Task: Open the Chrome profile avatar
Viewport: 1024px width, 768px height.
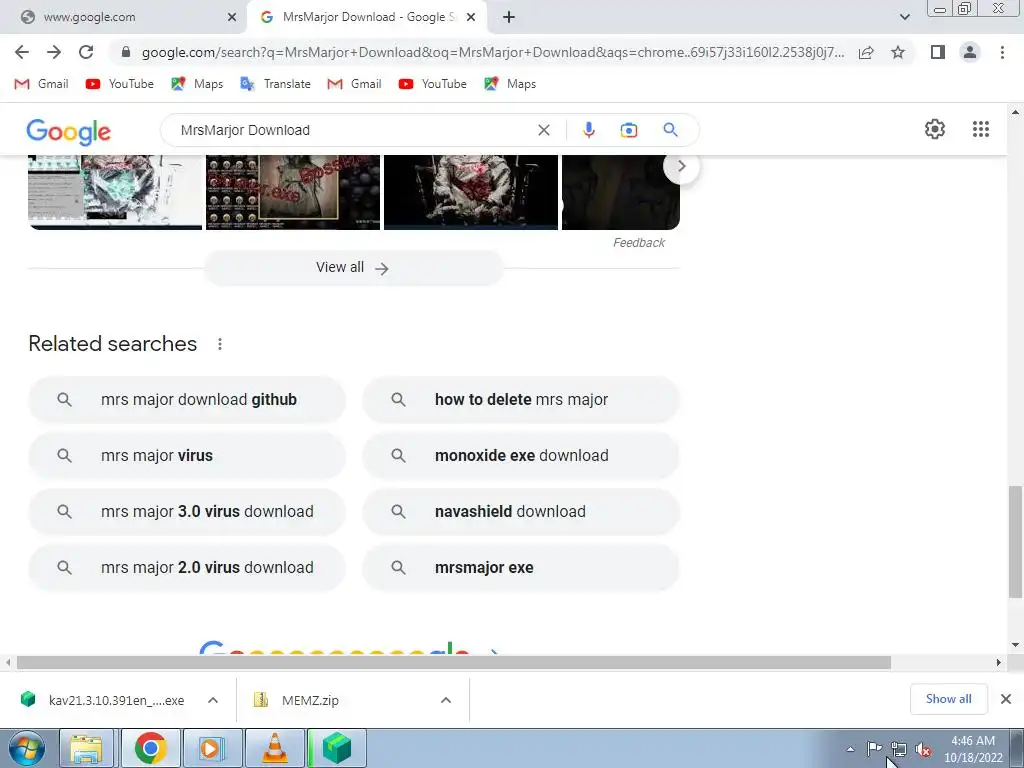Action: coord(970,52)
